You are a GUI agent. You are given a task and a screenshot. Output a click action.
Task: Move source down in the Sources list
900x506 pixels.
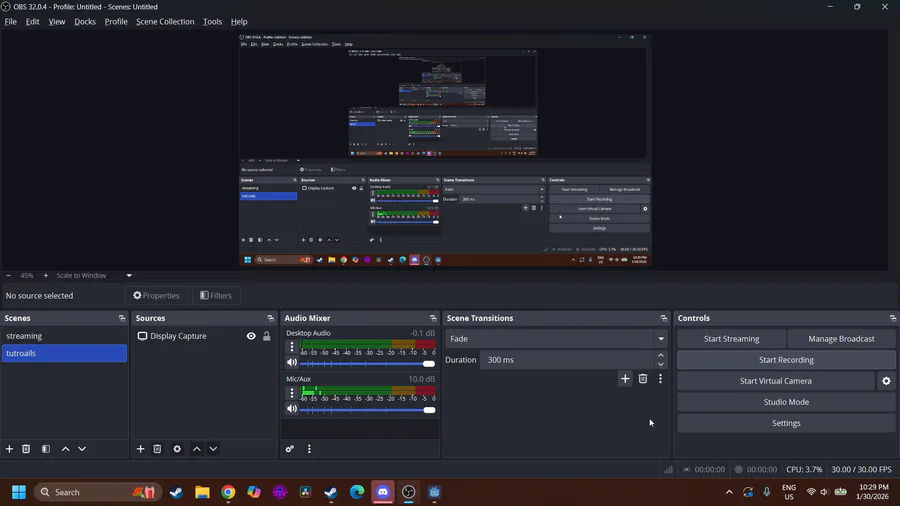[x=214, y=449]
